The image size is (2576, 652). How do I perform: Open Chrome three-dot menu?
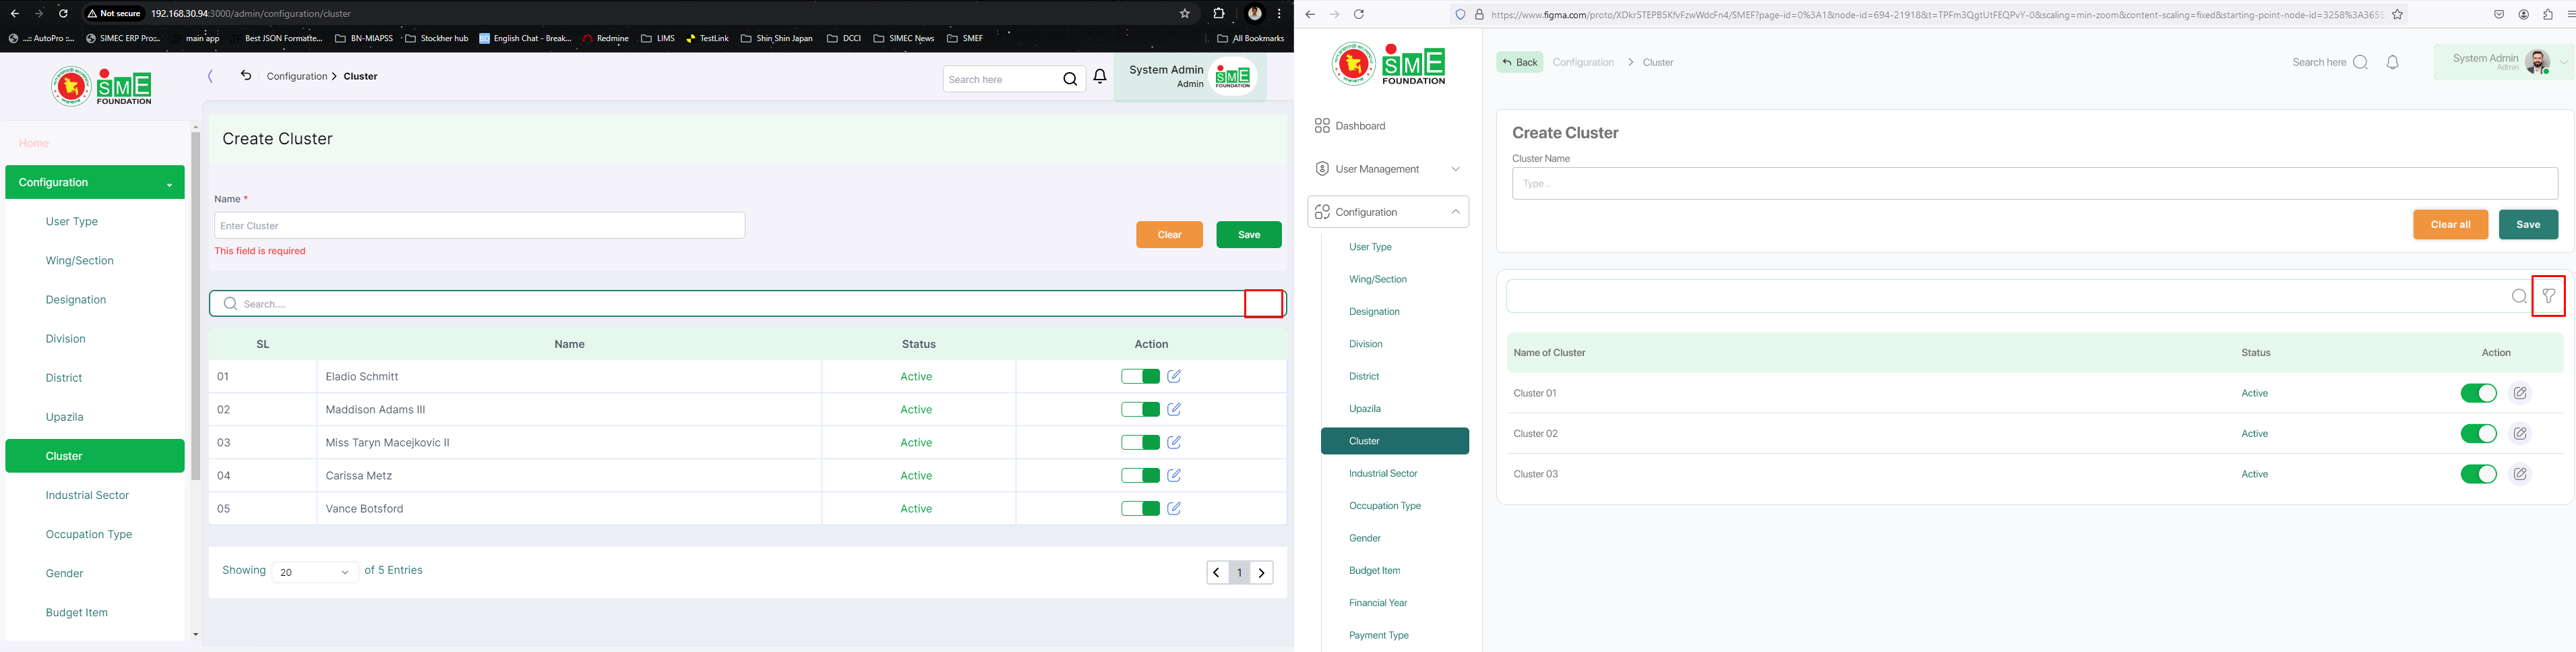click(1279, 14)
